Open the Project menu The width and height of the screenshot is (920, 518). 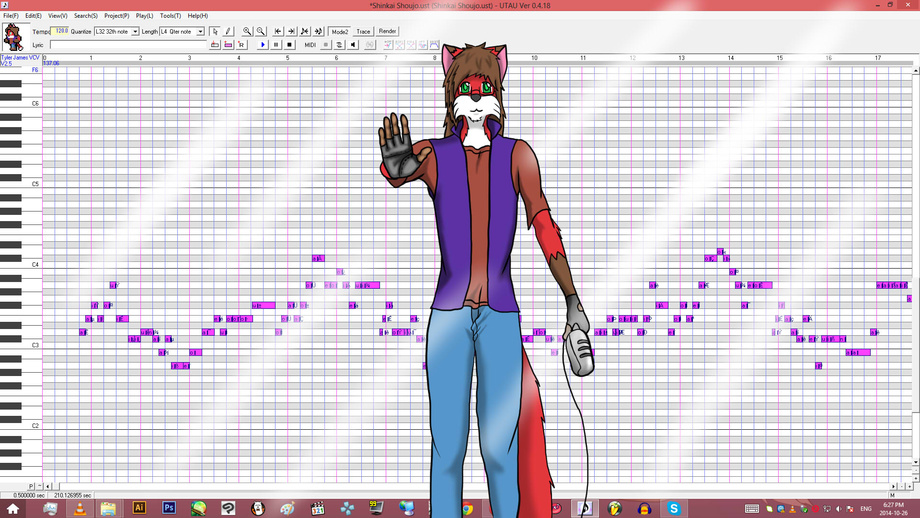(116, 16)
